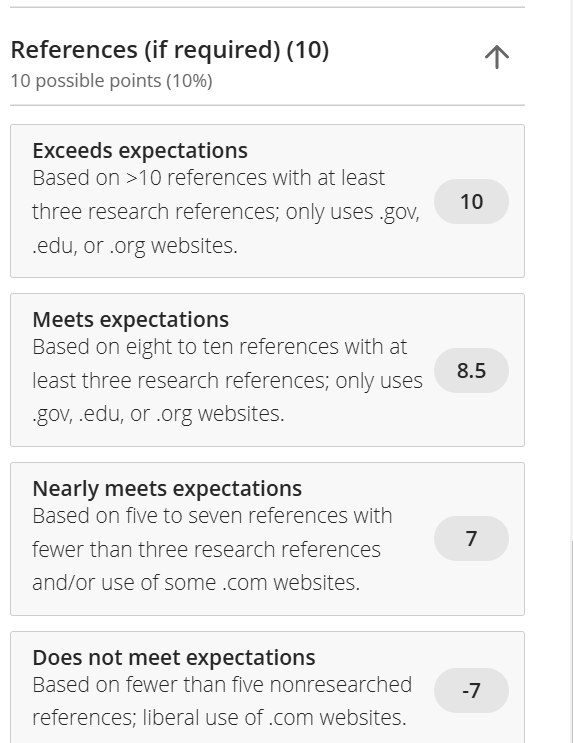Click the 'and/or use of some .com websites.' line
This screenshot has height=743, width=573.
click(196, 582)
